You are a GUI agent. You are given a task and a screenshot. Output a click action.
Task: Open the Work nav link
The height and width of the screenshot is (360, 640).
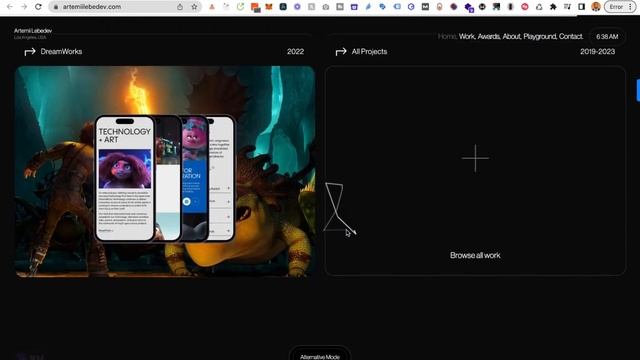pyautogui.click(x=467, y=36)
